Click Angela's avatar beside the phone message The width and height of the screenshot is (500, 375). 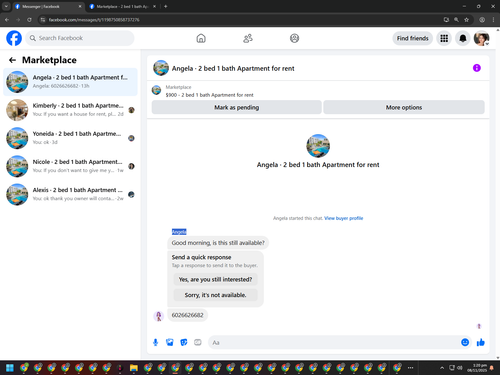click(x=158, y=316)
